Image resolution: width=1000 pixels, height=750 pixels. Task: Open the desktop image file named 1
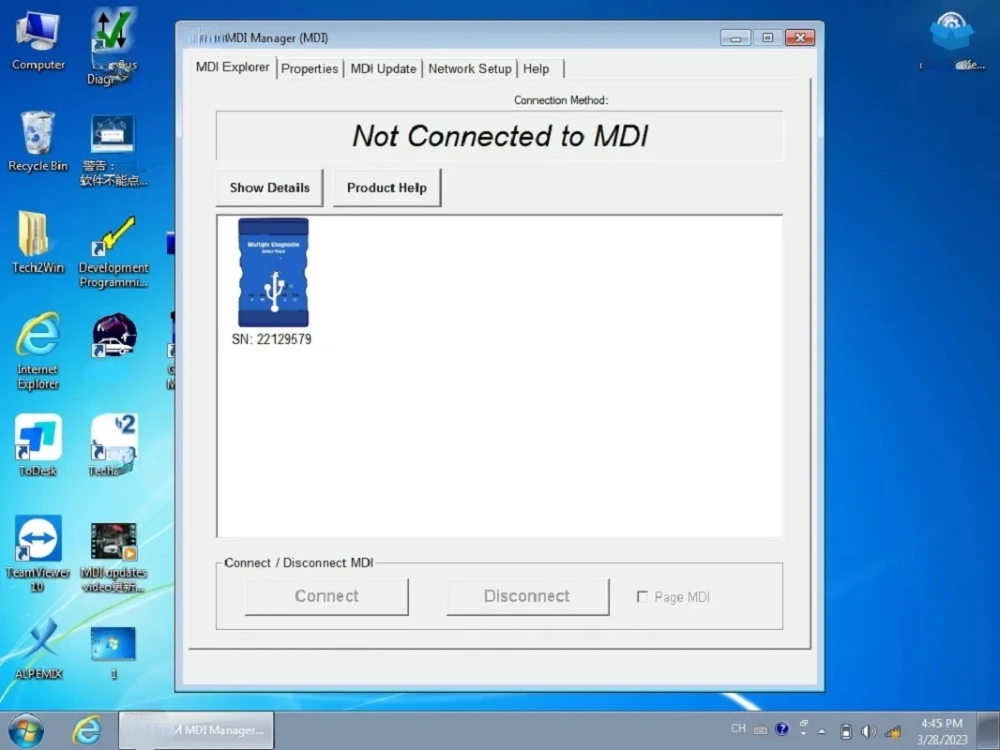tap(114, 652)
